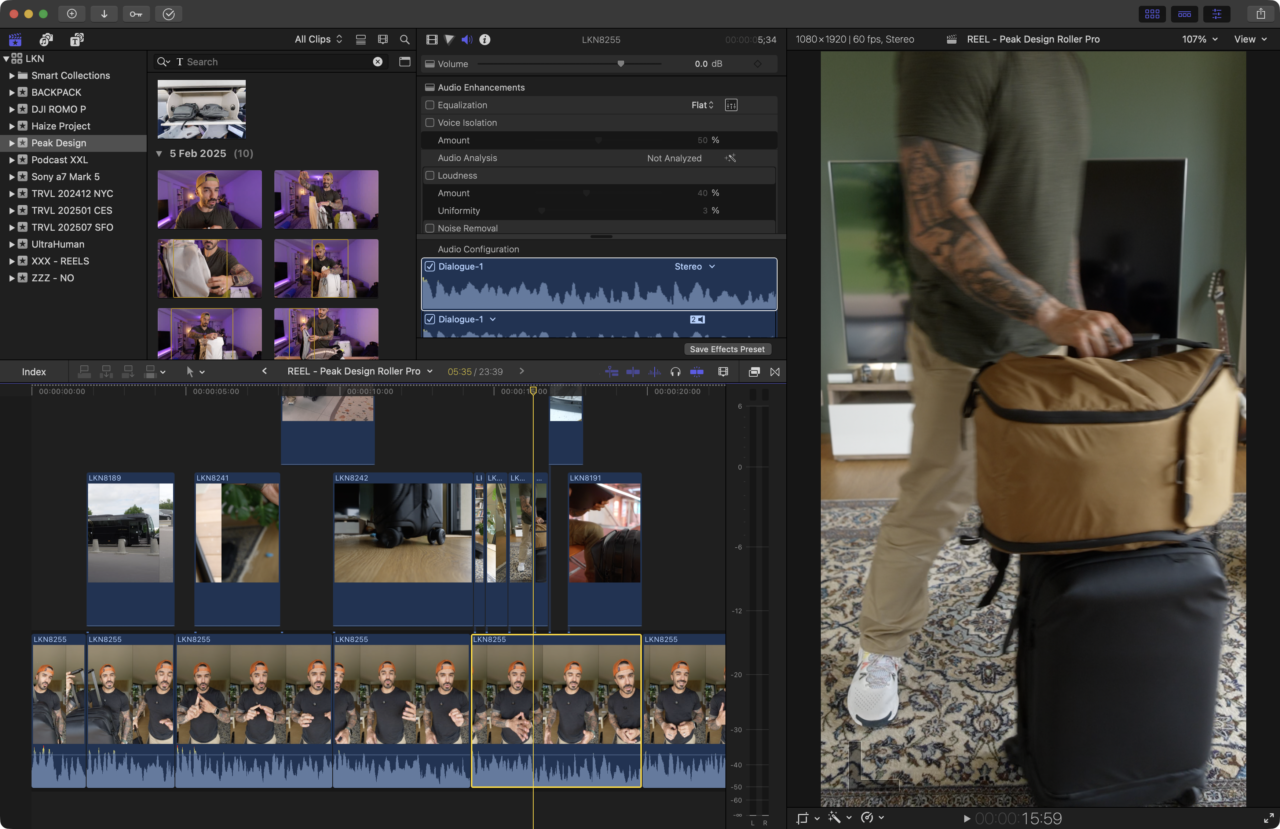Uncheck the Dialogue-1 audio channel
Screen dimensions: 1280x829
[x=431, y=266]
